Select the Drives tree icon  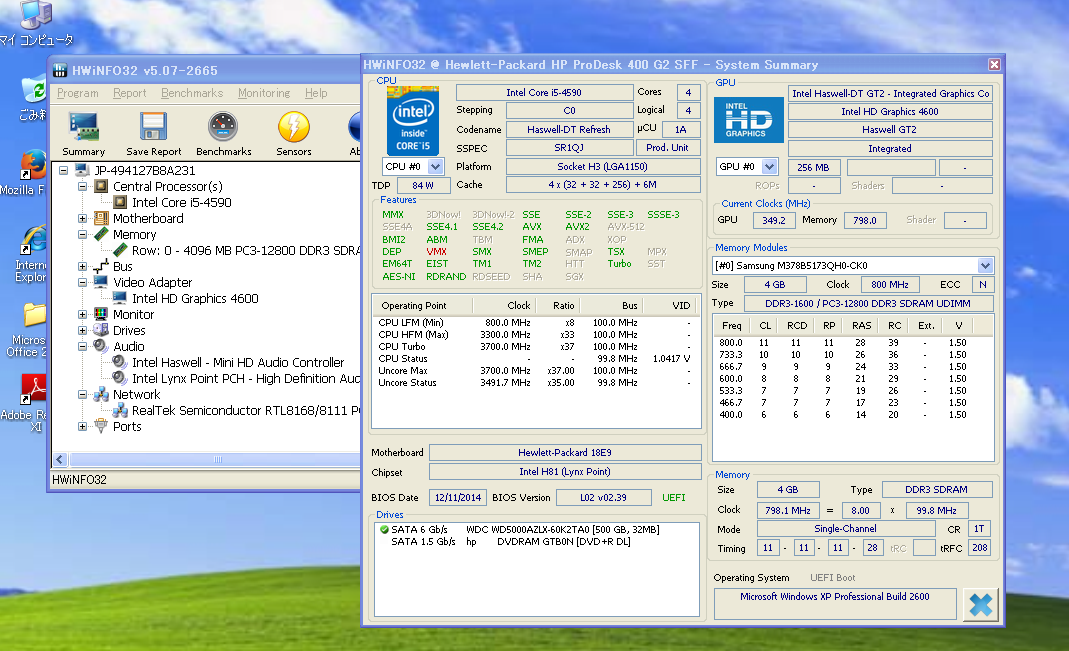[x=101, y=330]
